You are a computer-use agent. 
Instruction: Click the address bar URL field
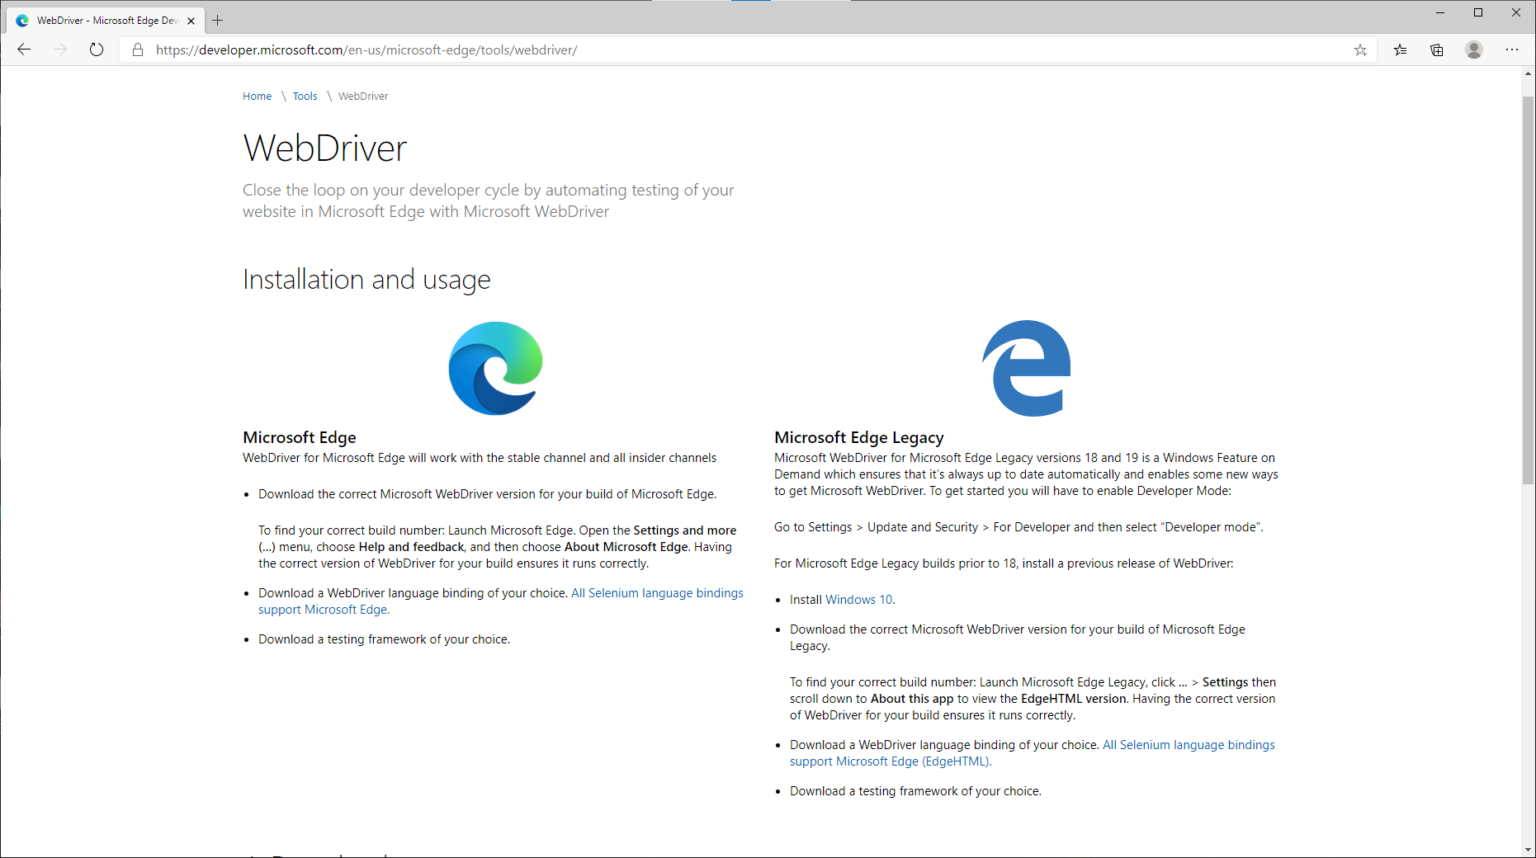pos(700,50)
